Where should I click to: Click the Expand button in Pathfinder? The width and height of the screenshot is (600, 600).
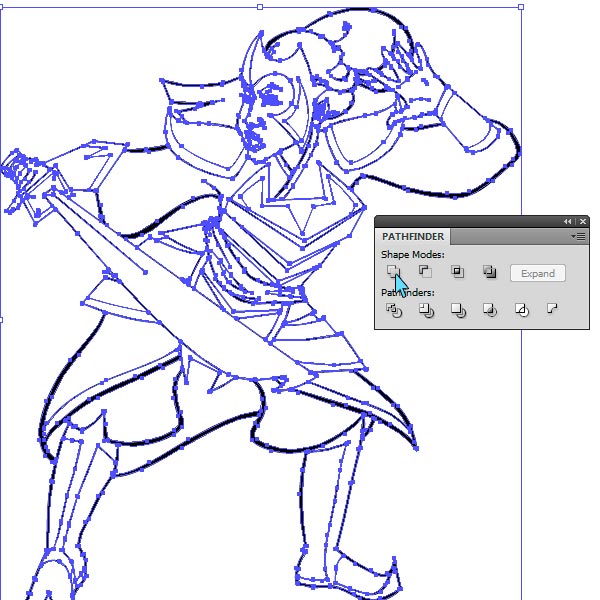[538, 273]
